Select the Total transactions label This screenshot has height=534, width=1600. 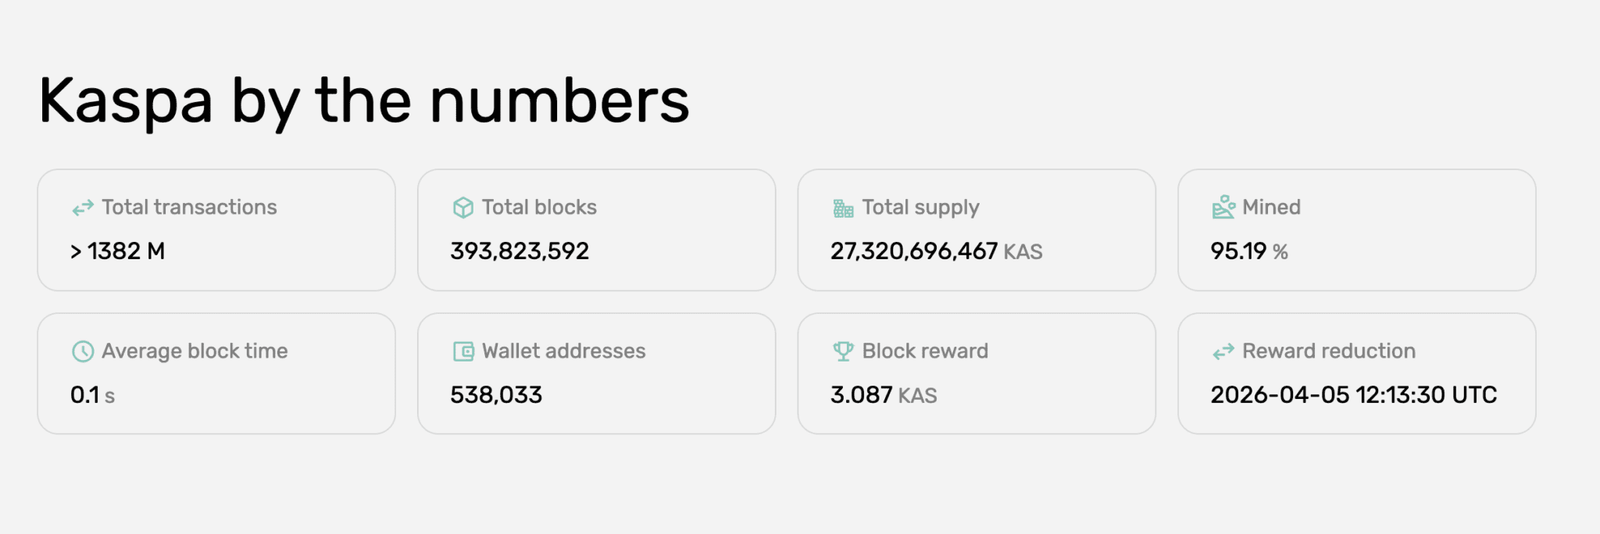[x=189, y=207]
